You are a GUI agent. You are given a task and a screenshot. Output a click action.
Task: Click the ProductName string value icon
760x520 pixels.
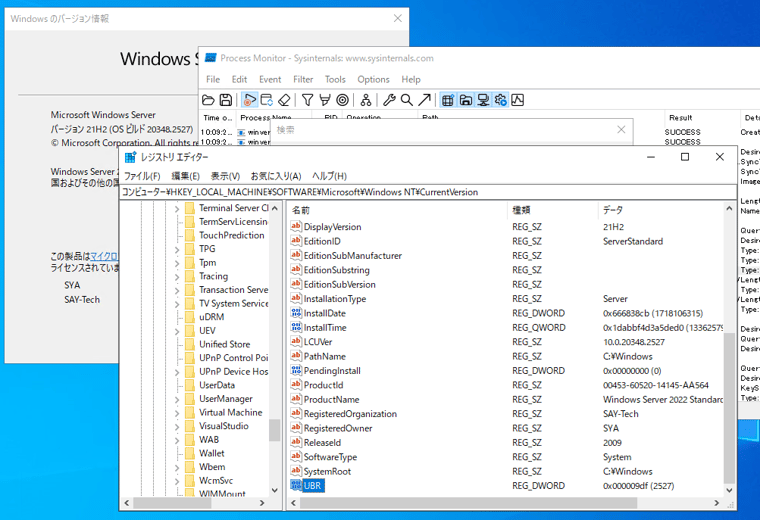pyautogui.click(x=296, y=399)
